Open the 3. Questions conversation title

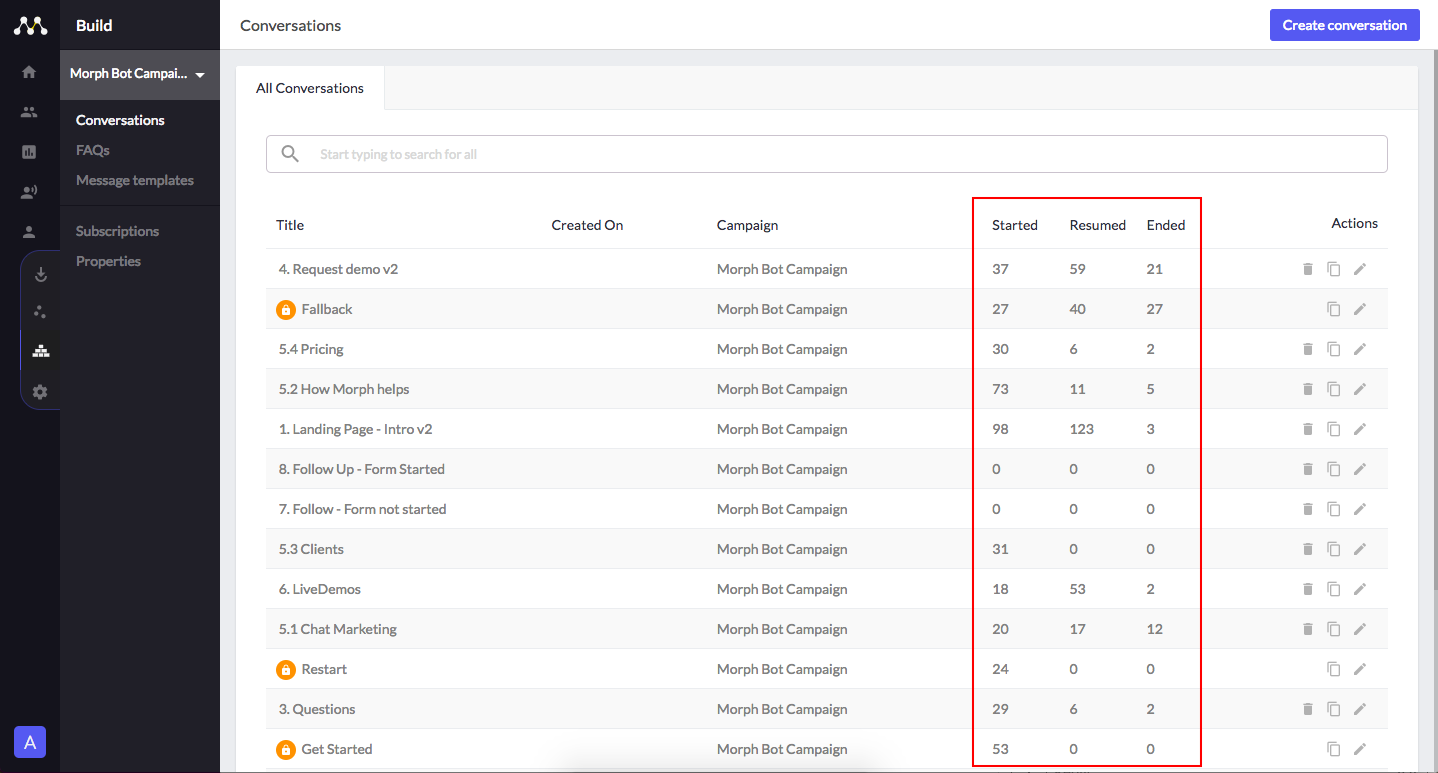tap(317, 709)
